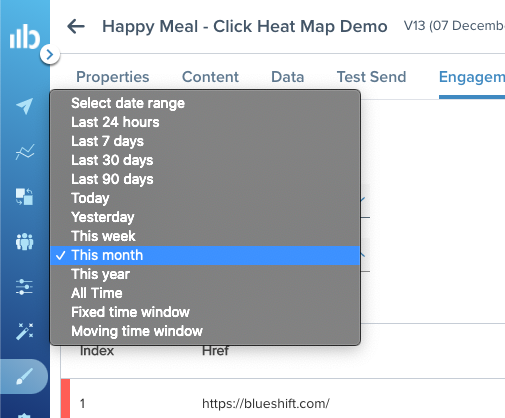Select the paintbrush creatives icon
Image resolution: width=505 pixels, height=418 pixels.
(x=24, y=376)
